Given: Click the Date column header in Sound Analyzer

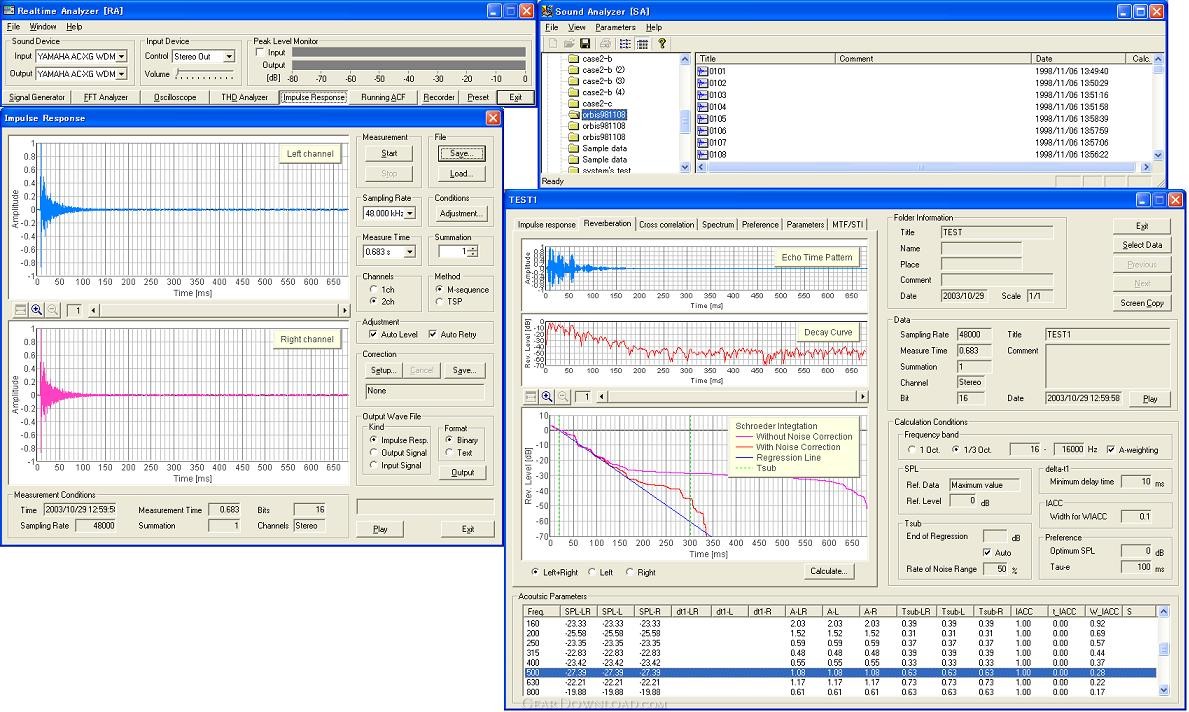Looking at the screenshot, I should point(1078,58).
